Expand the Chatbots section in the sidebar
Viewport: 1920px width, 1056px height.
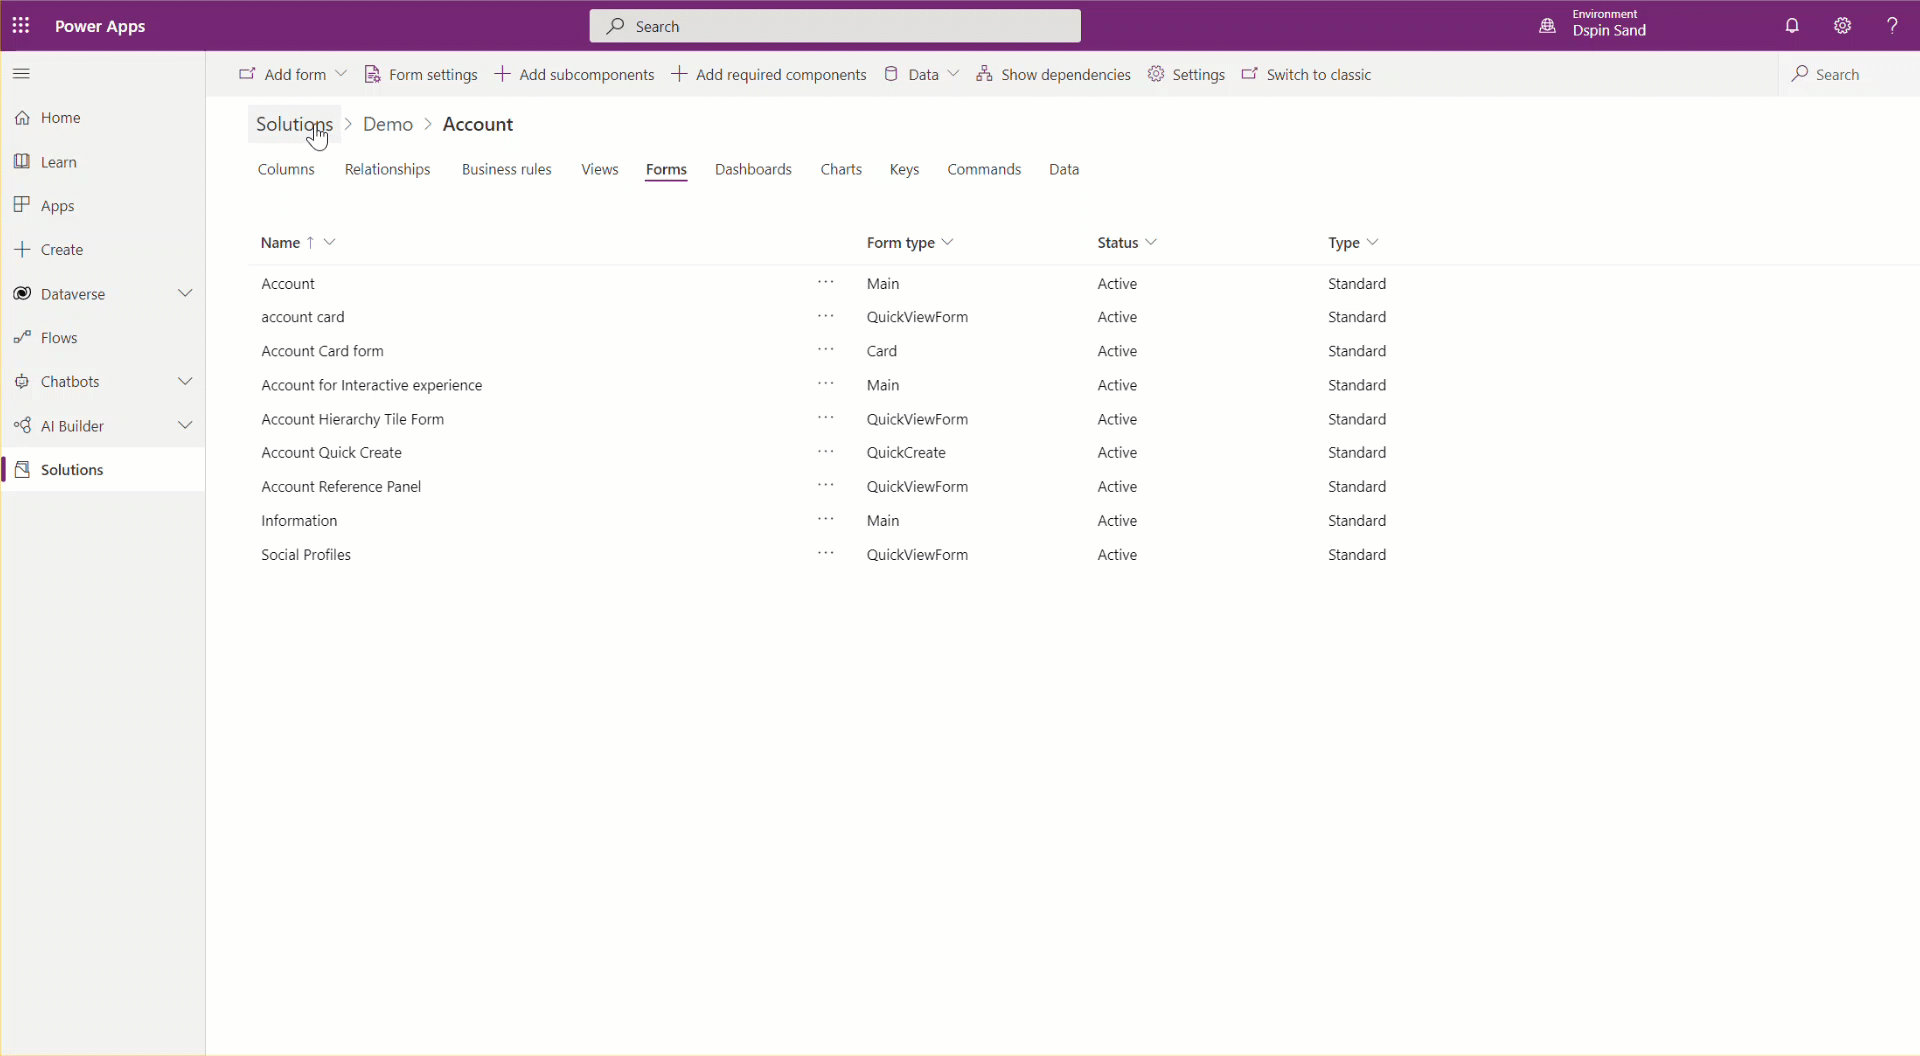pos(185,381)
